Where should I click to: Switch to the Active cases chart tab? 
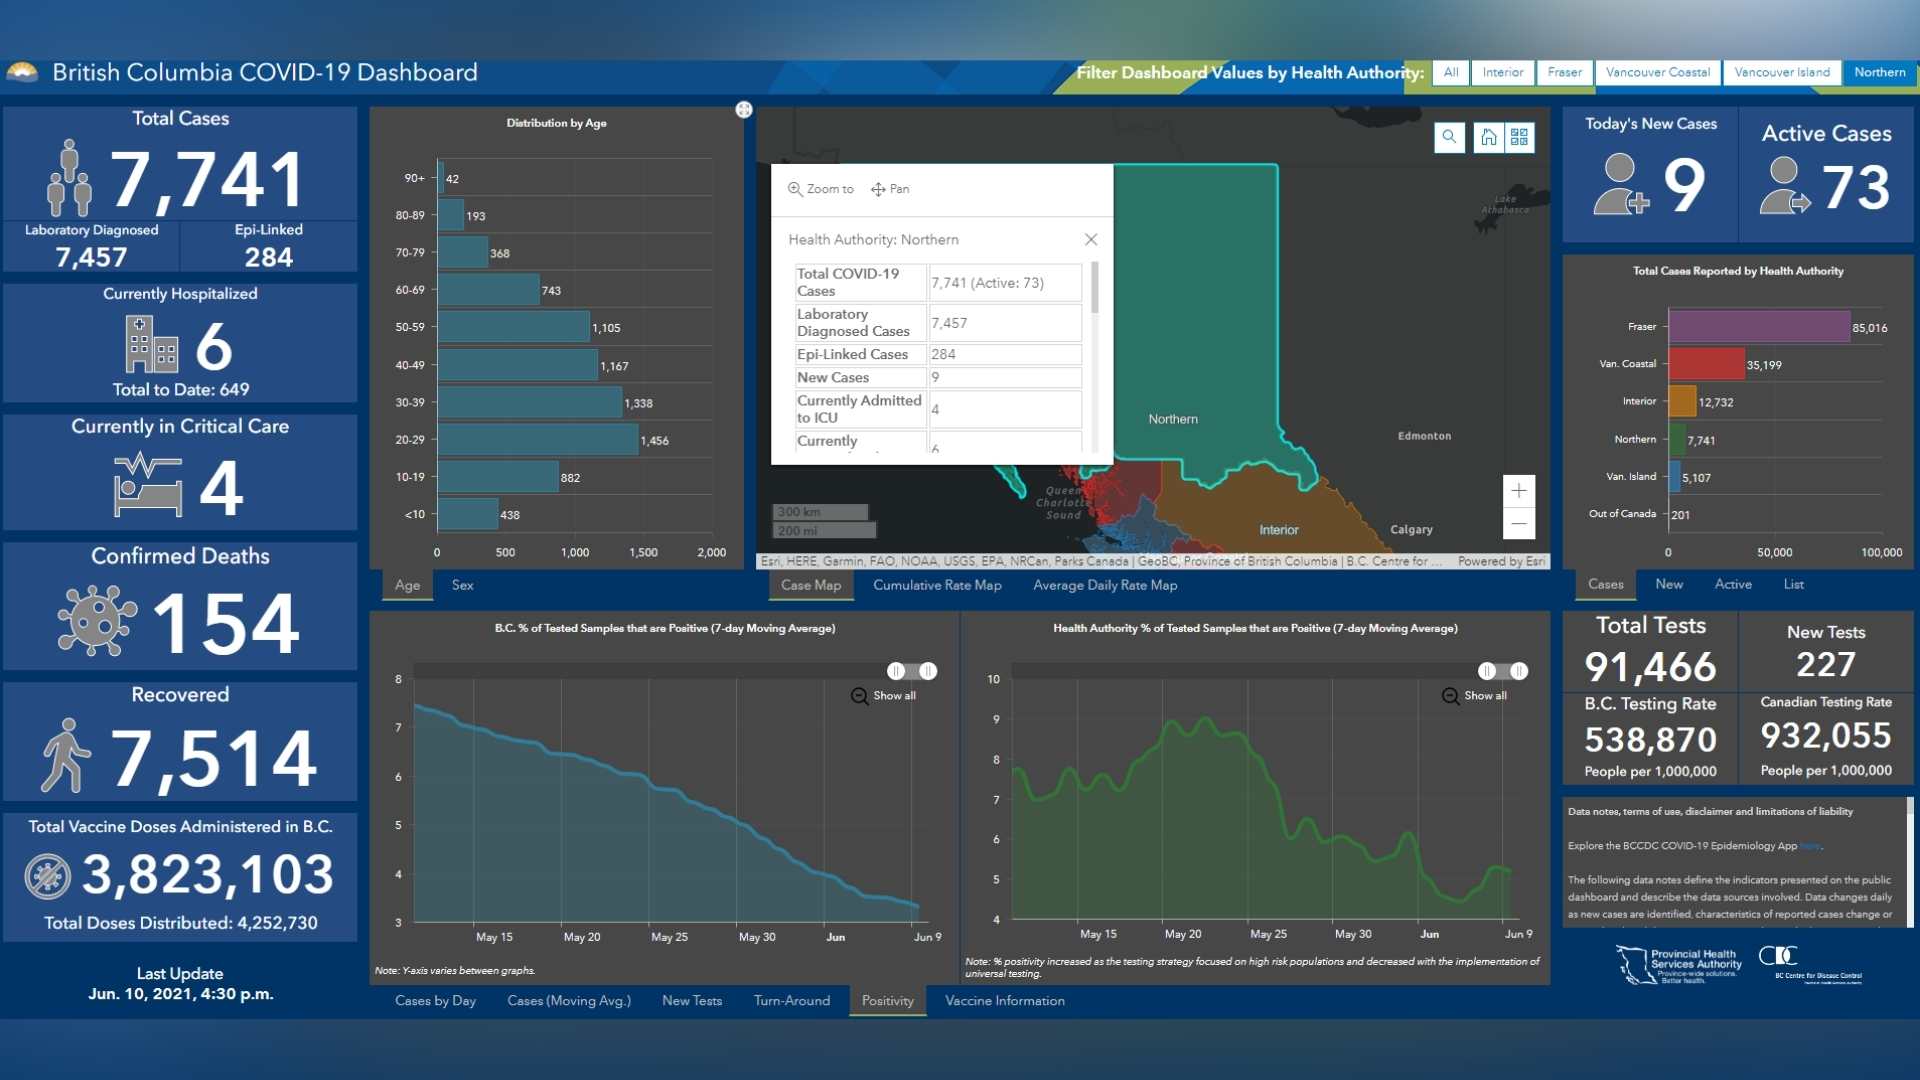(x=1733, y=584)
